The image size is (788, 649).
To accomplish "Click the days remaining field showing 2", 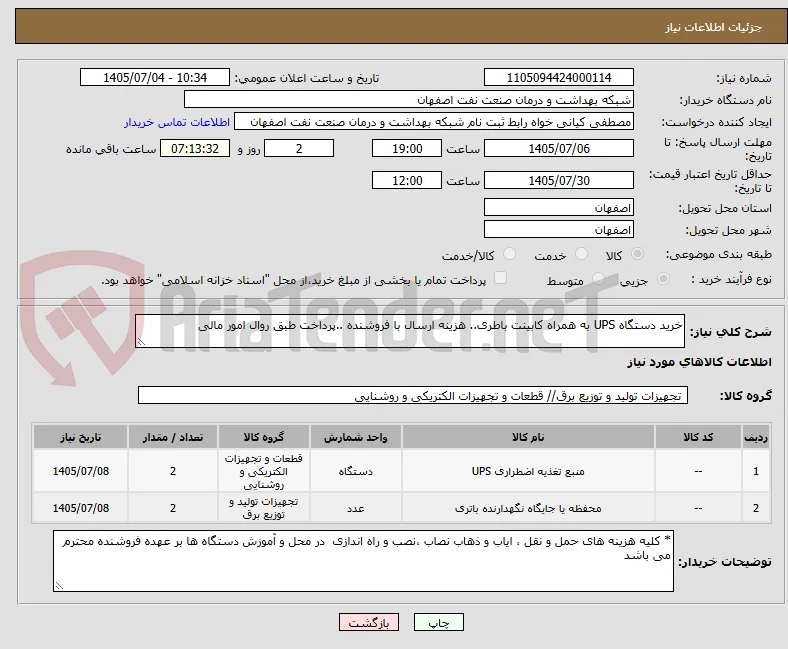I will tap(299, 148).
